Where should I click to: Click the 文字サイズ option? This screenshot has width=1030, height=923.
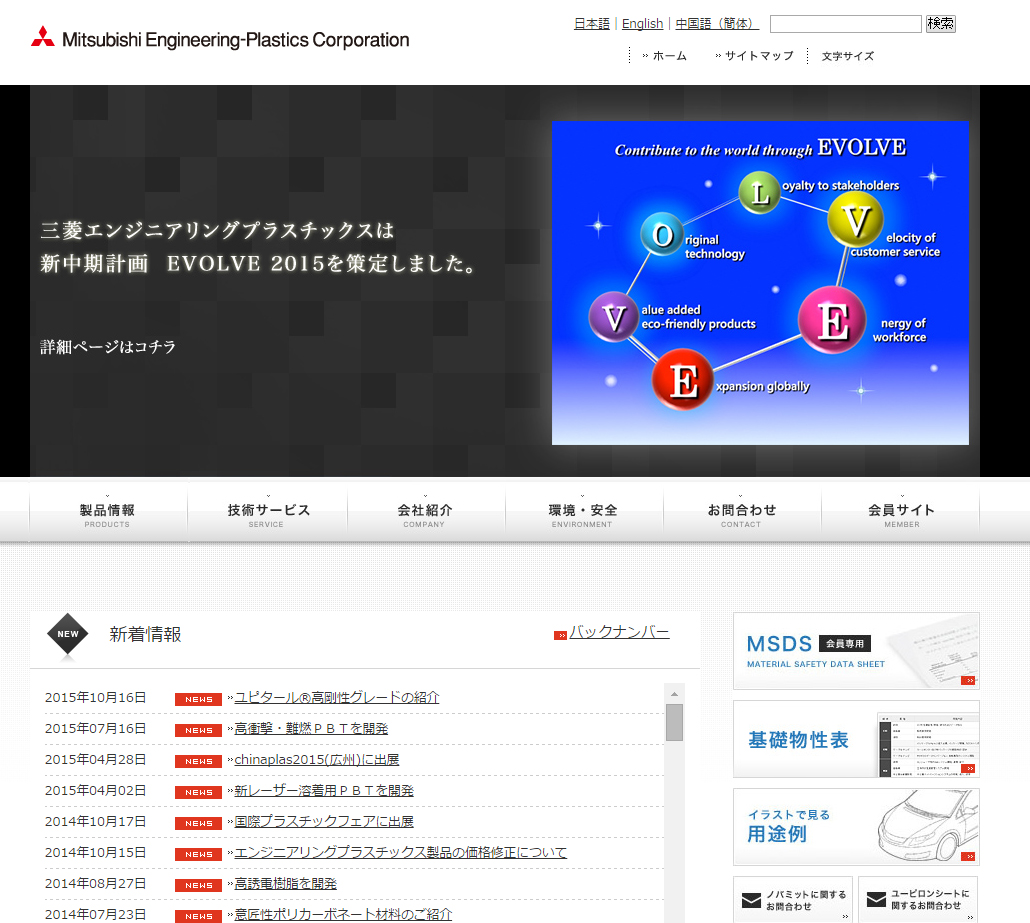(848, 56)
